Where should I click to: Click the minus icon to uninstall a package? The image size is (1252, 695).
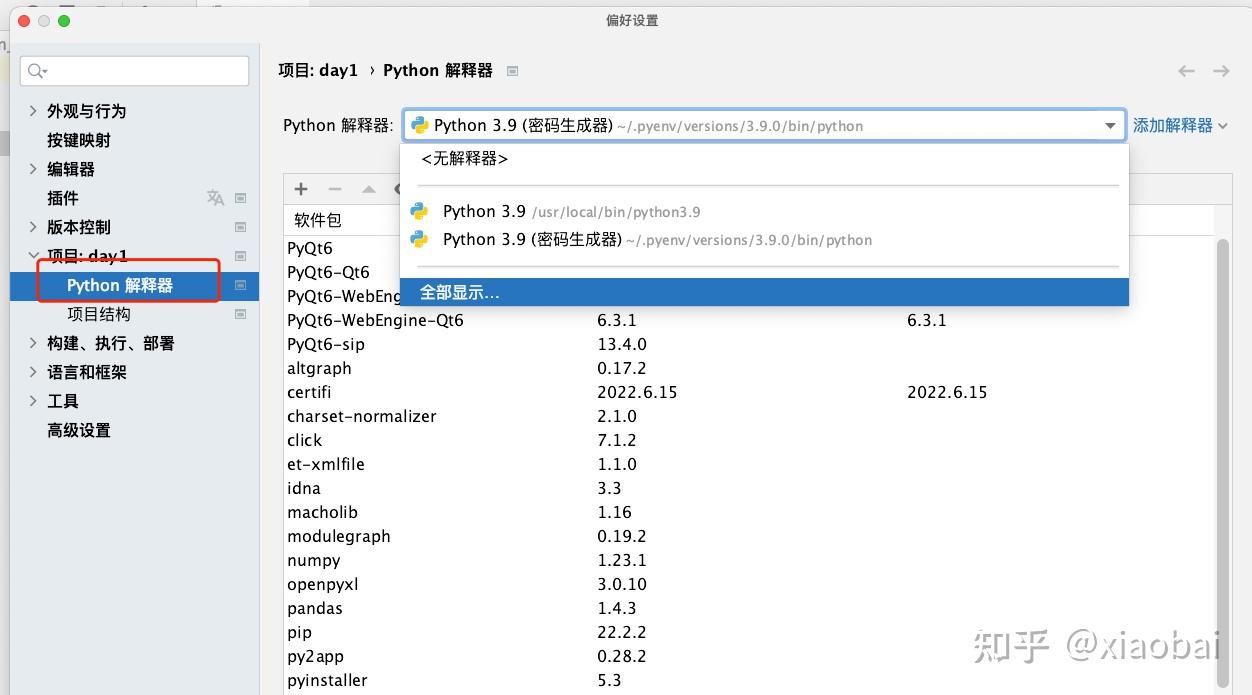click(x=335, y=189)
